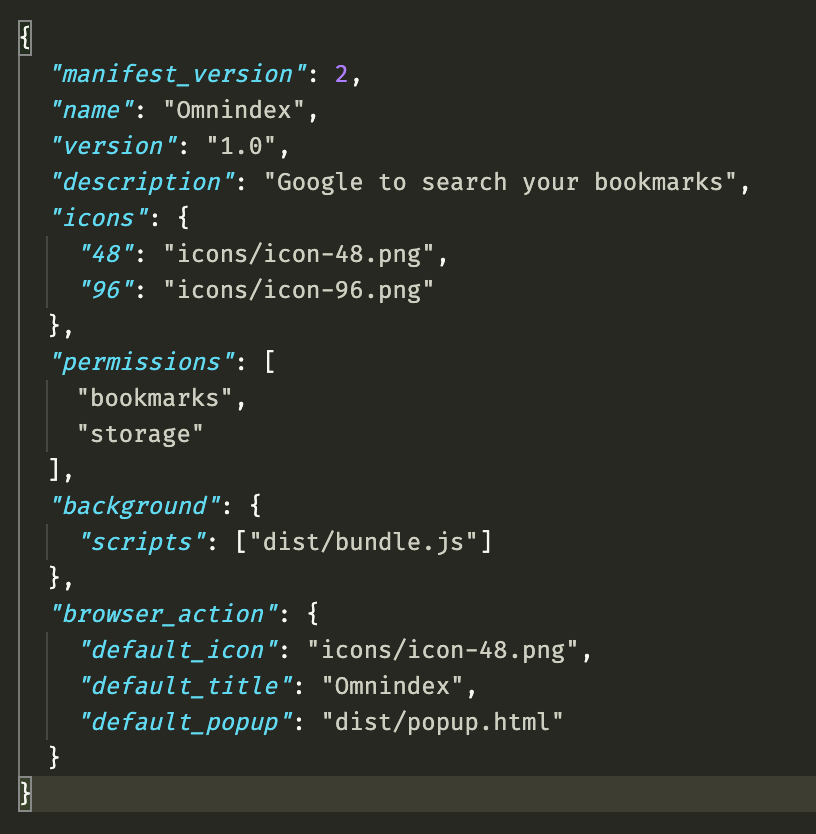The width and height of the screenshot is (816, 834).
Task: Click the "48" key under icons
Action: tap(106, 254)
